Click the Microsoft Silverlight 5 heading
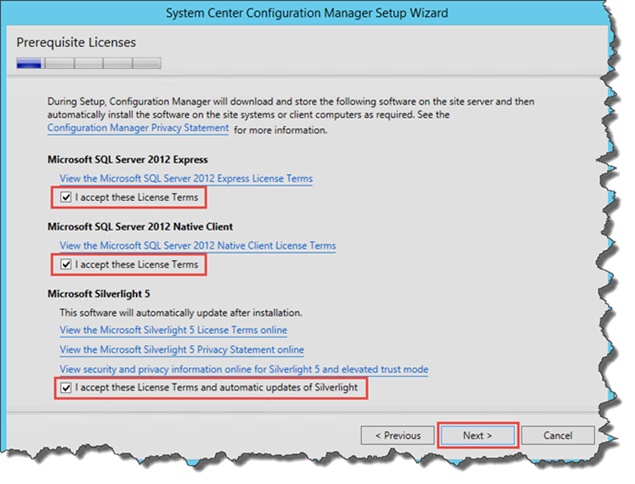The height and width of the screenshot is (484, 635). tap(99, 294)
